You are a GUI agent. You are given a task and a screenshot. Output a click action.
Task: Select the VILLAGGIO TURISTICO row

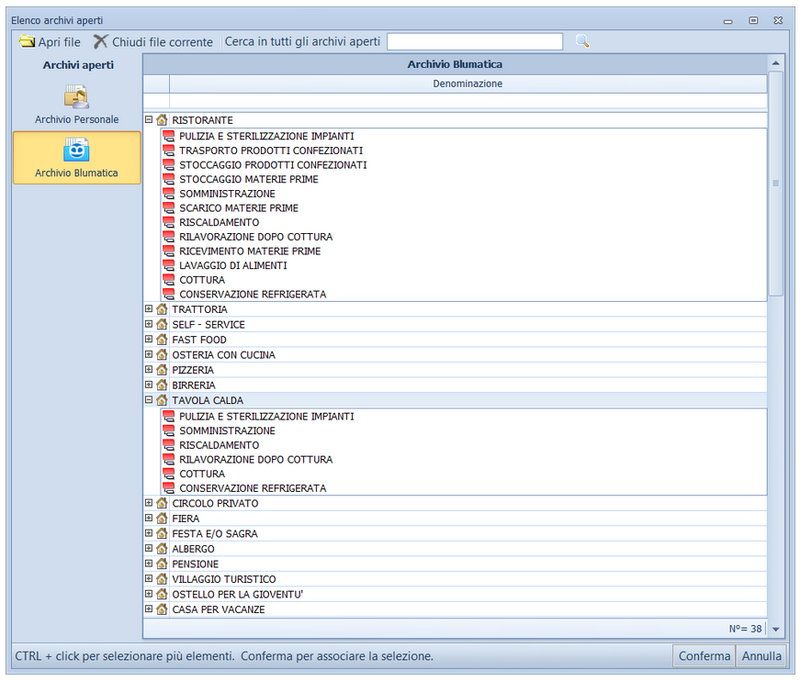(224, 579)
